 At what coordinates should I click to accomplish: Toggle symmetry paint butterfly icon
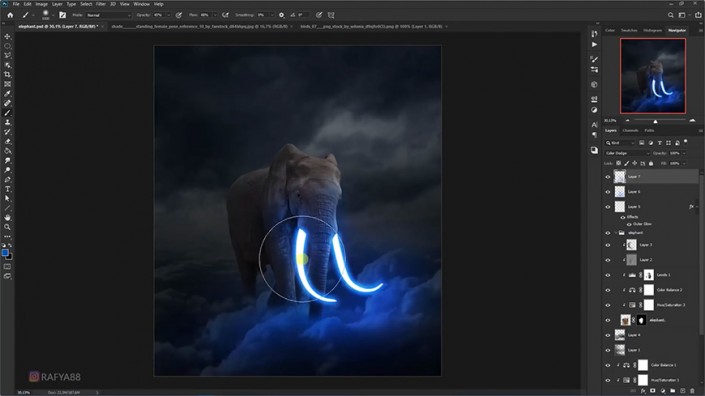[331, 15]
